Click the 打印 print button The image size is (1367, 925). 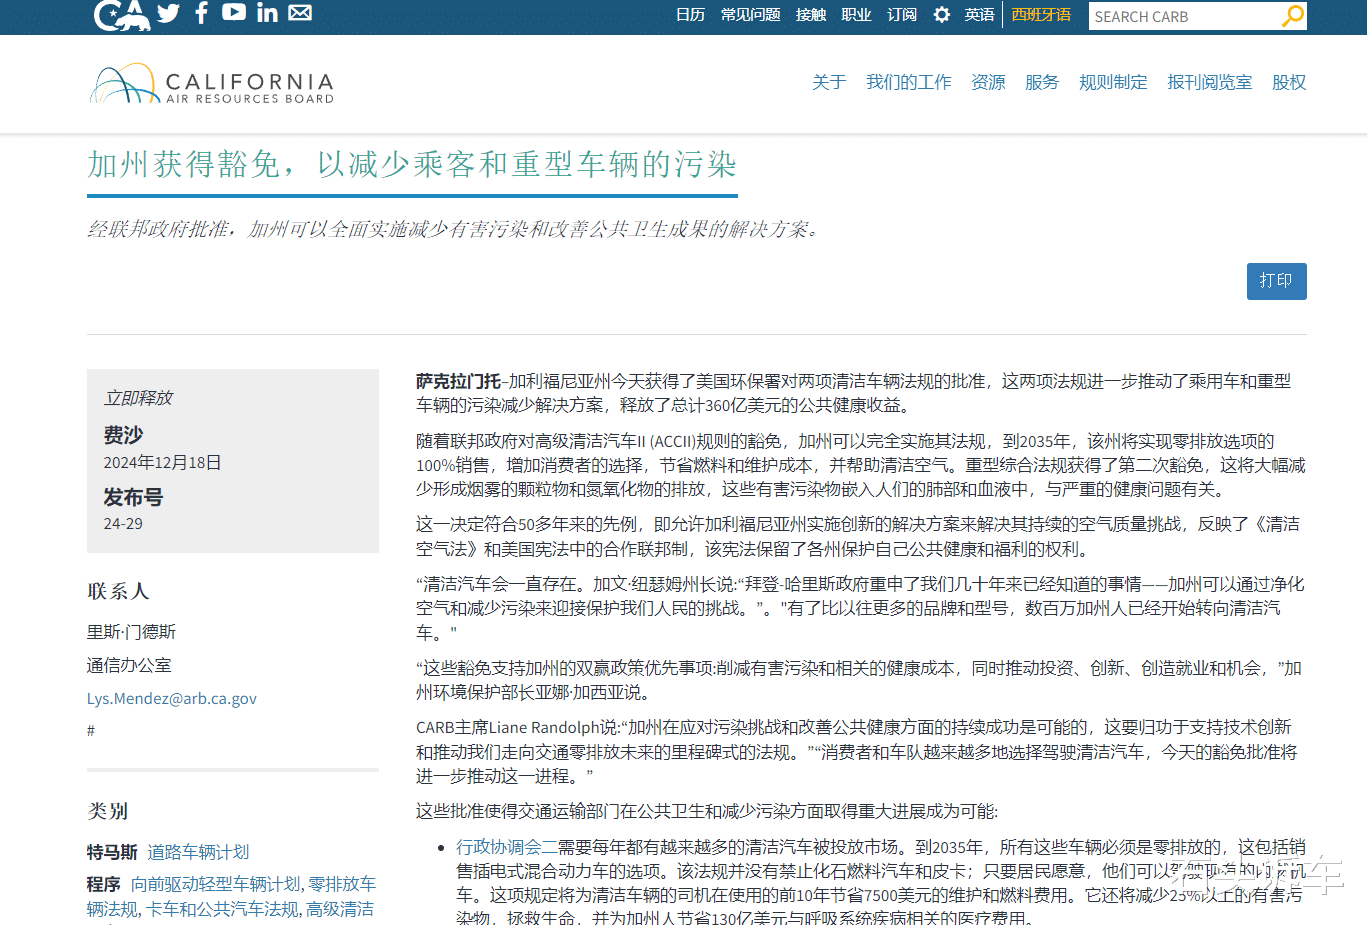pos(1277,281)
